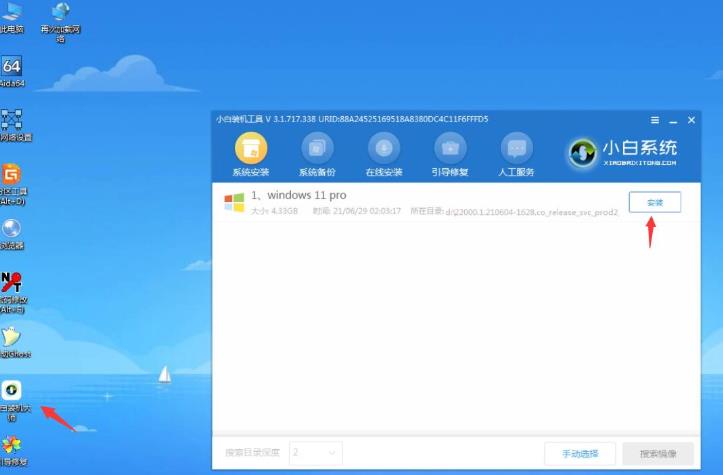
Task: Open the NT password tool desktop icon
Action: coord(13,293)
